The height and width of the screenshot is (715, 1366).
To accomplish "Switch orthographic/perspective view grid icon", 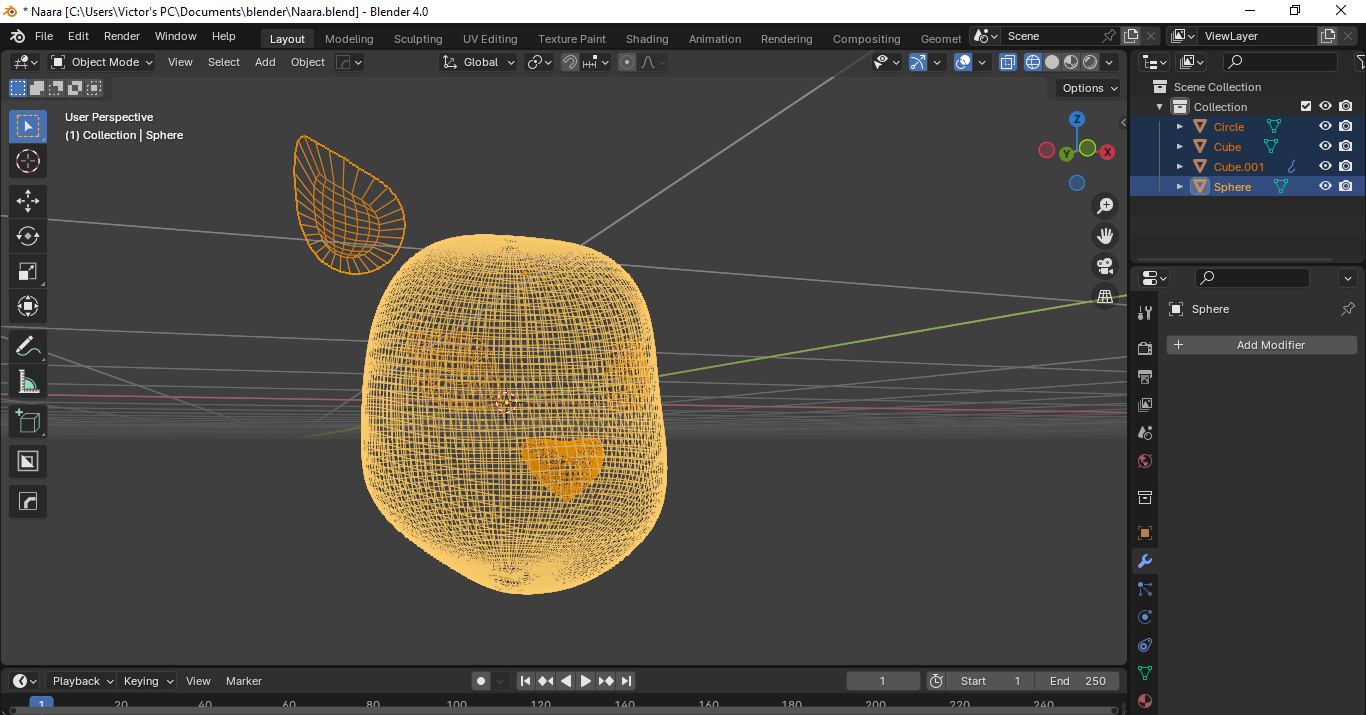I will tap(1105, 296).
